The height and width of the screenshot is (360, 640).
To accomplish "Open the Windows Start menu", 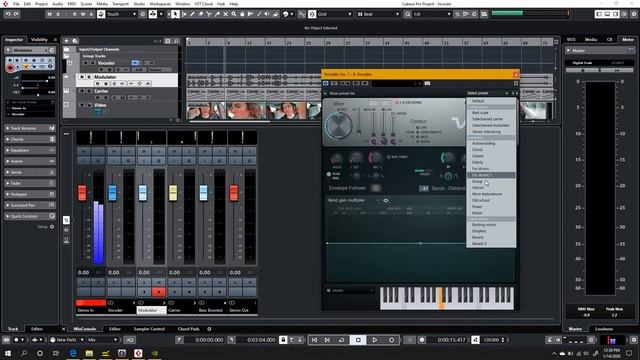I will [7, 353].
